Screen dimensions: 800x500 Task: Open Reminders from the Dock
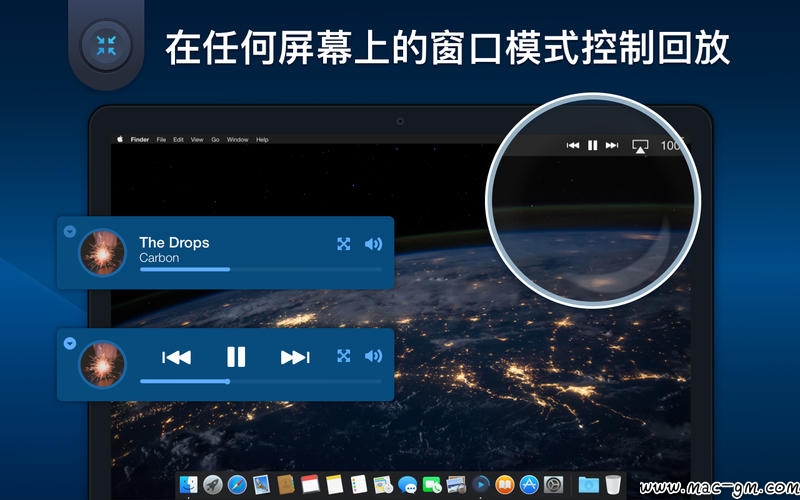point(359,484)
